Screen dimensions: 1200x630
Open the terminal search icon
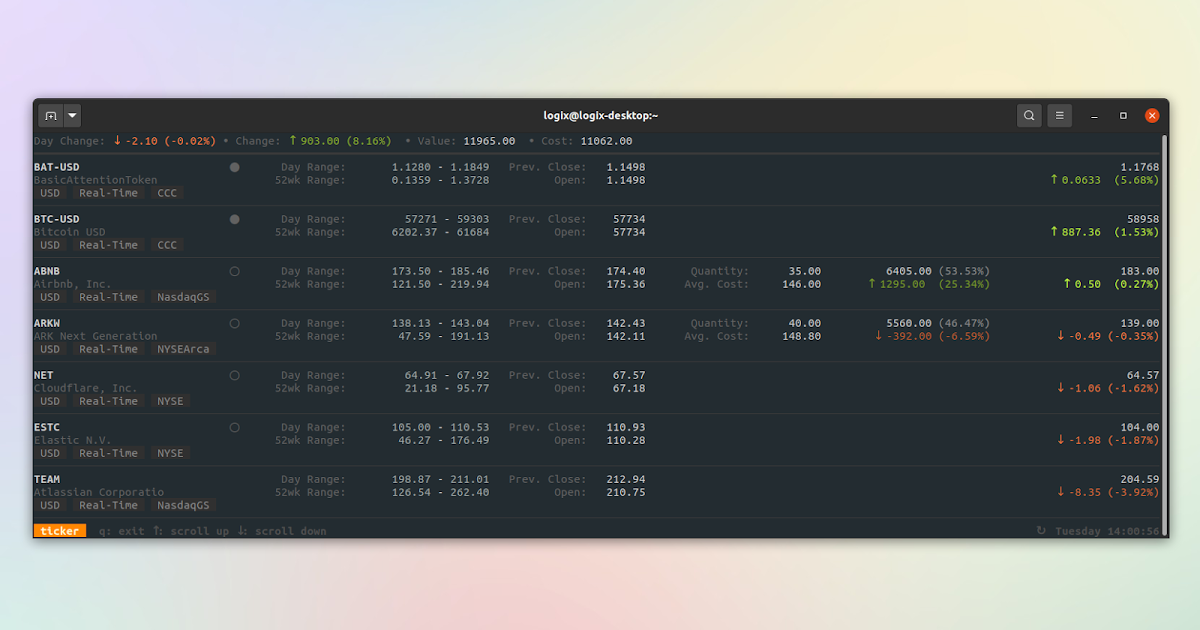(x=1029, y=116)
